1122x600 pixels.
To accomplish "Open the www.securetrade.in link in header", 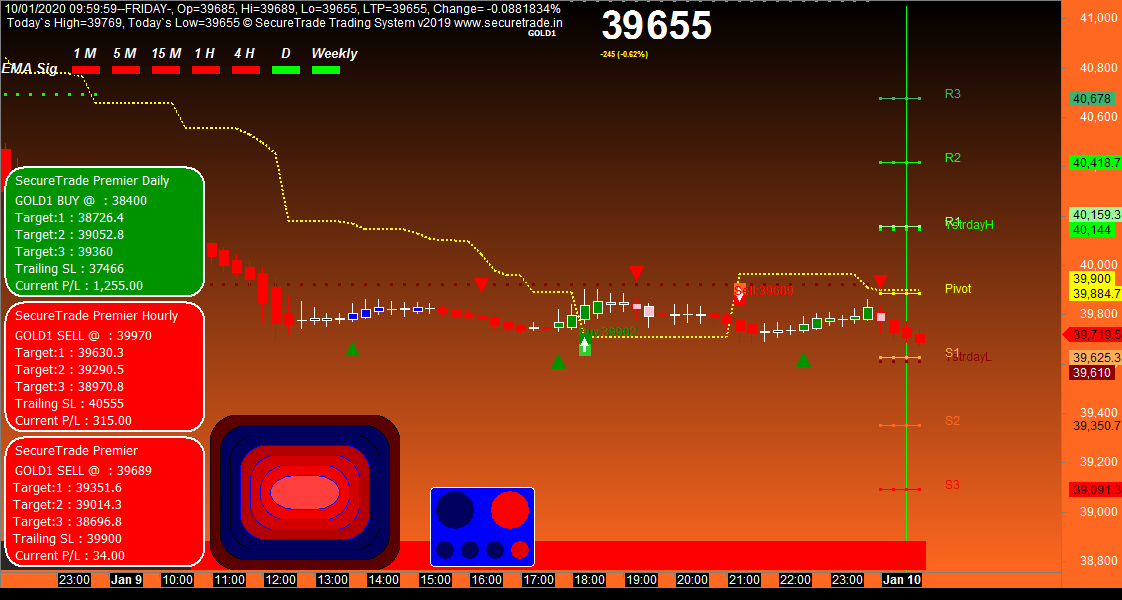I will 508,23.
